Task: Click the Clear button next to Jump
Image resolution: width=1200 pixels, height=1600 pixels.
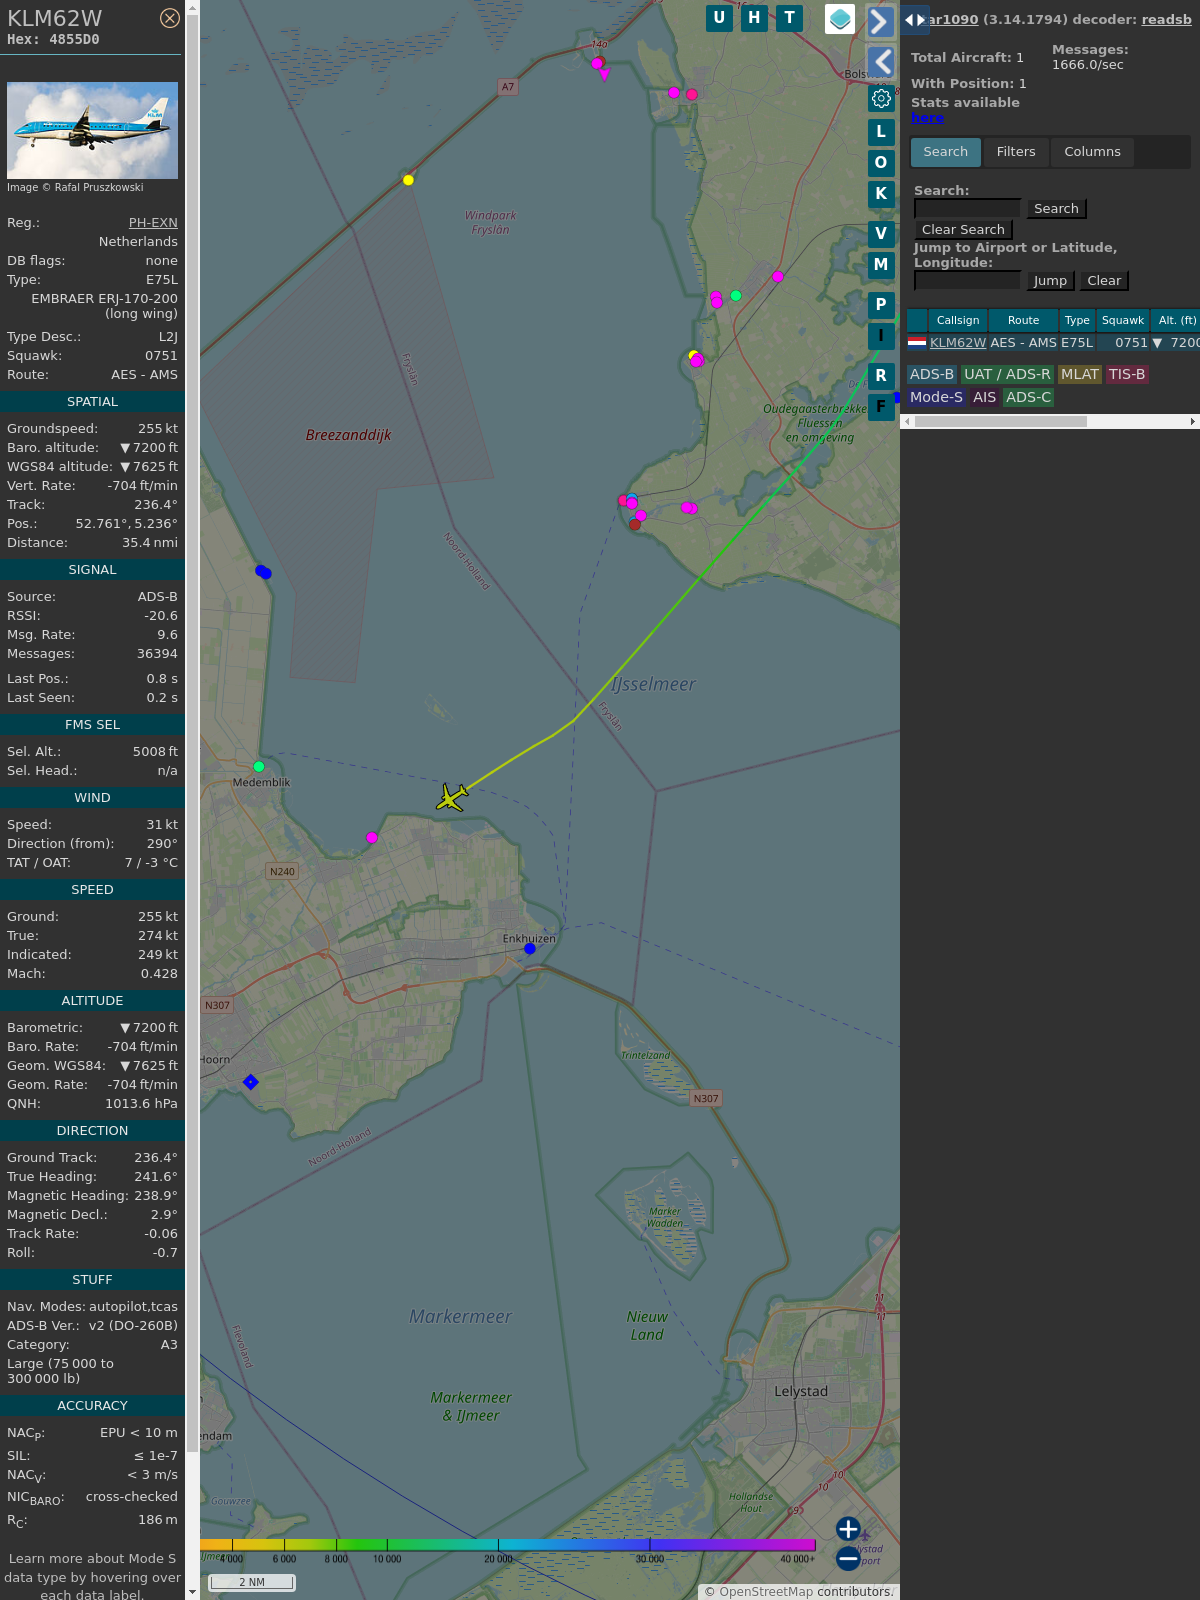Action: pos(1104,280)
